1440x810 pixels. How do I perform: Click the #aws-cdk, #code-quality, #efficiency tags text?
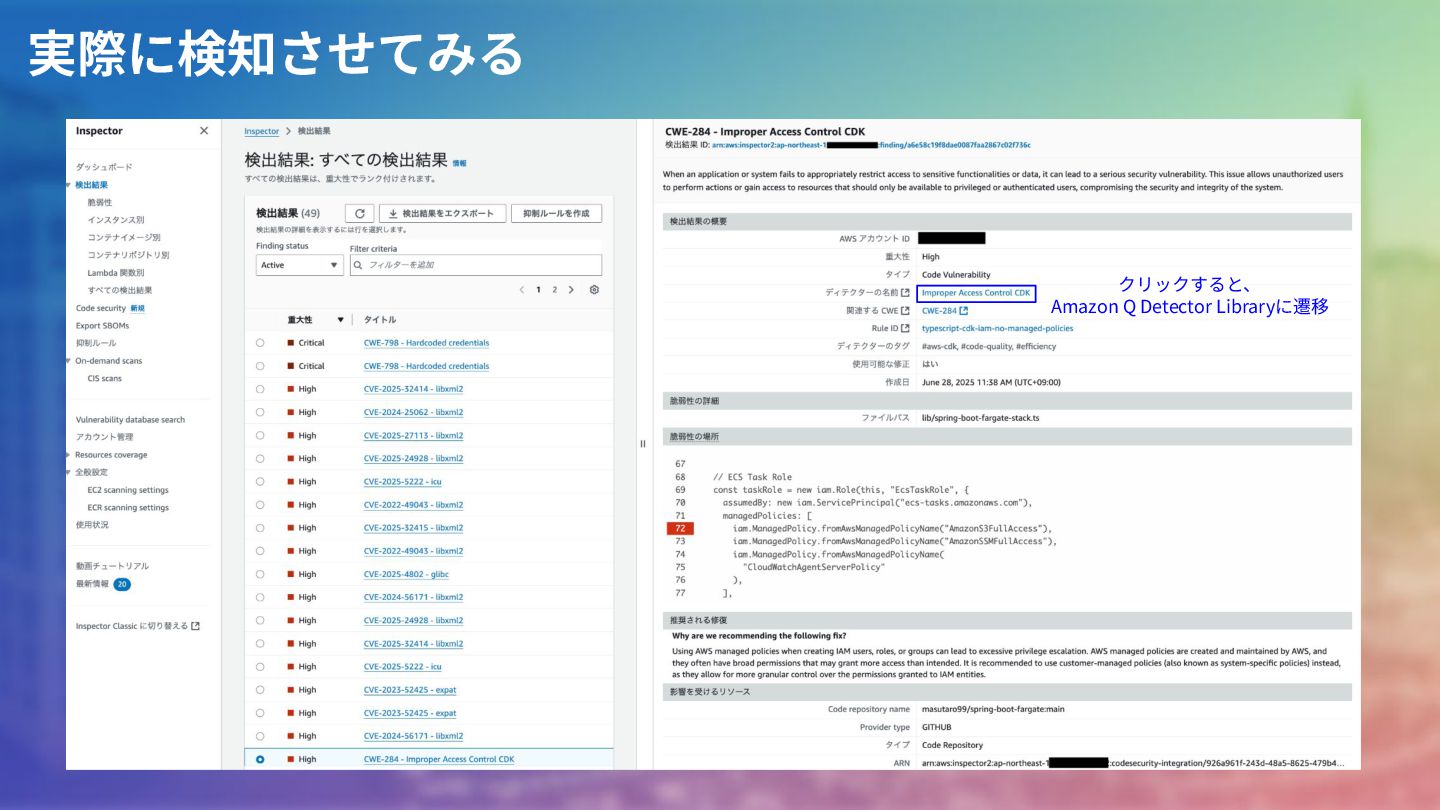989,346
